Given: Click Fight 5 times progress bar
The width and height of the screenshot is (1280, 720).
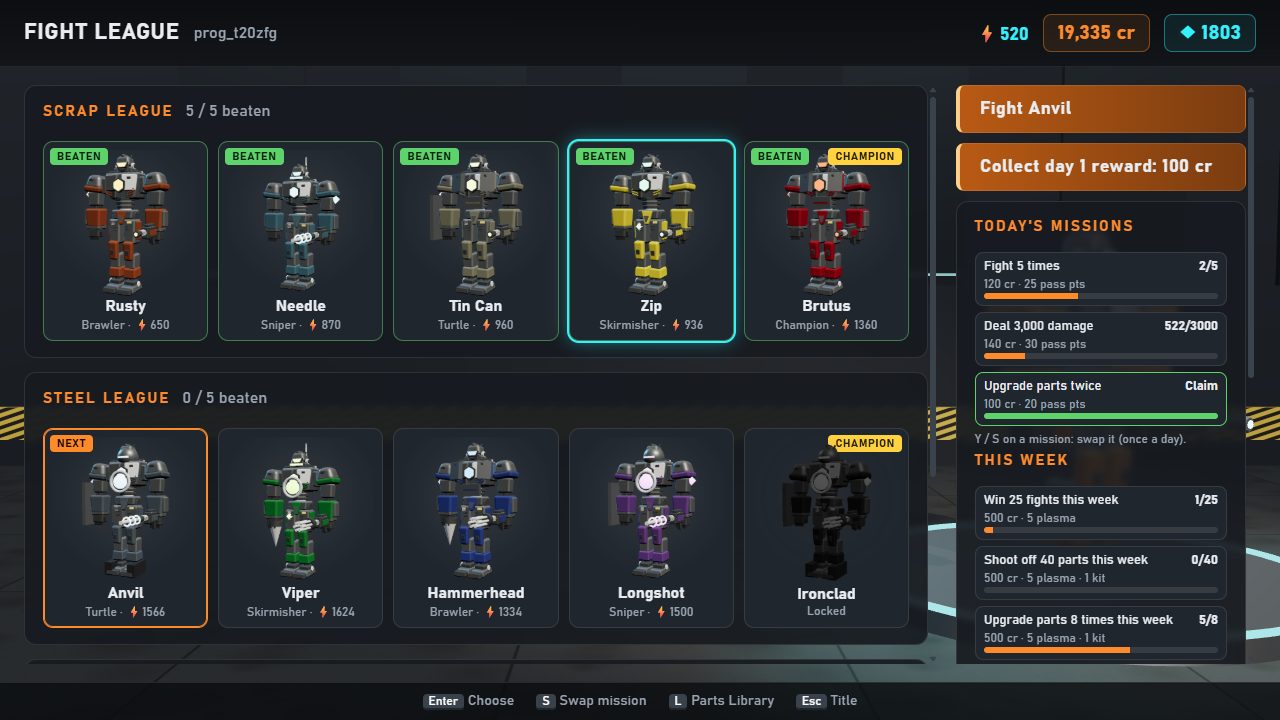Looking at the screenshot, I should [1101, 296].
